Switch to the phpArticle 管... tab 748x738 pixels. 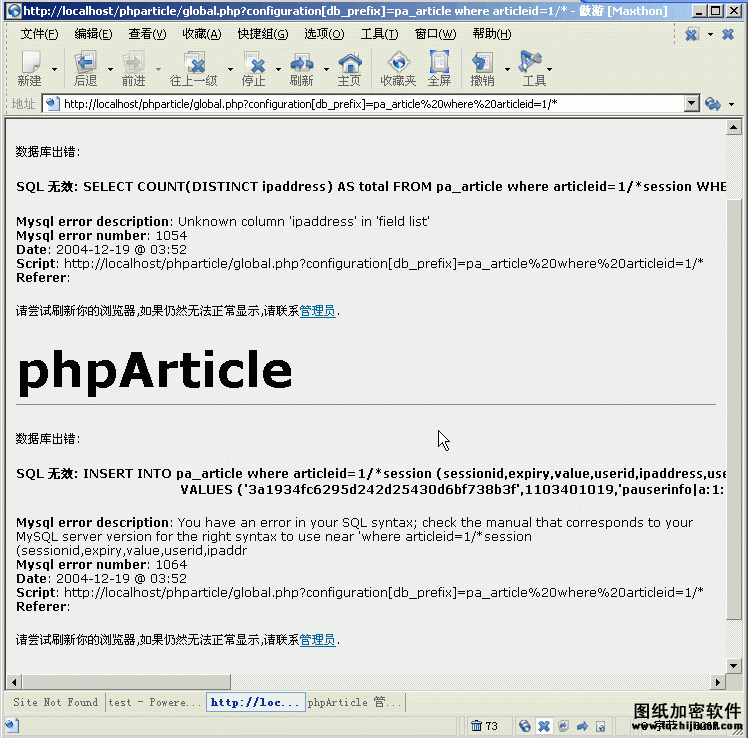point(355,702)
